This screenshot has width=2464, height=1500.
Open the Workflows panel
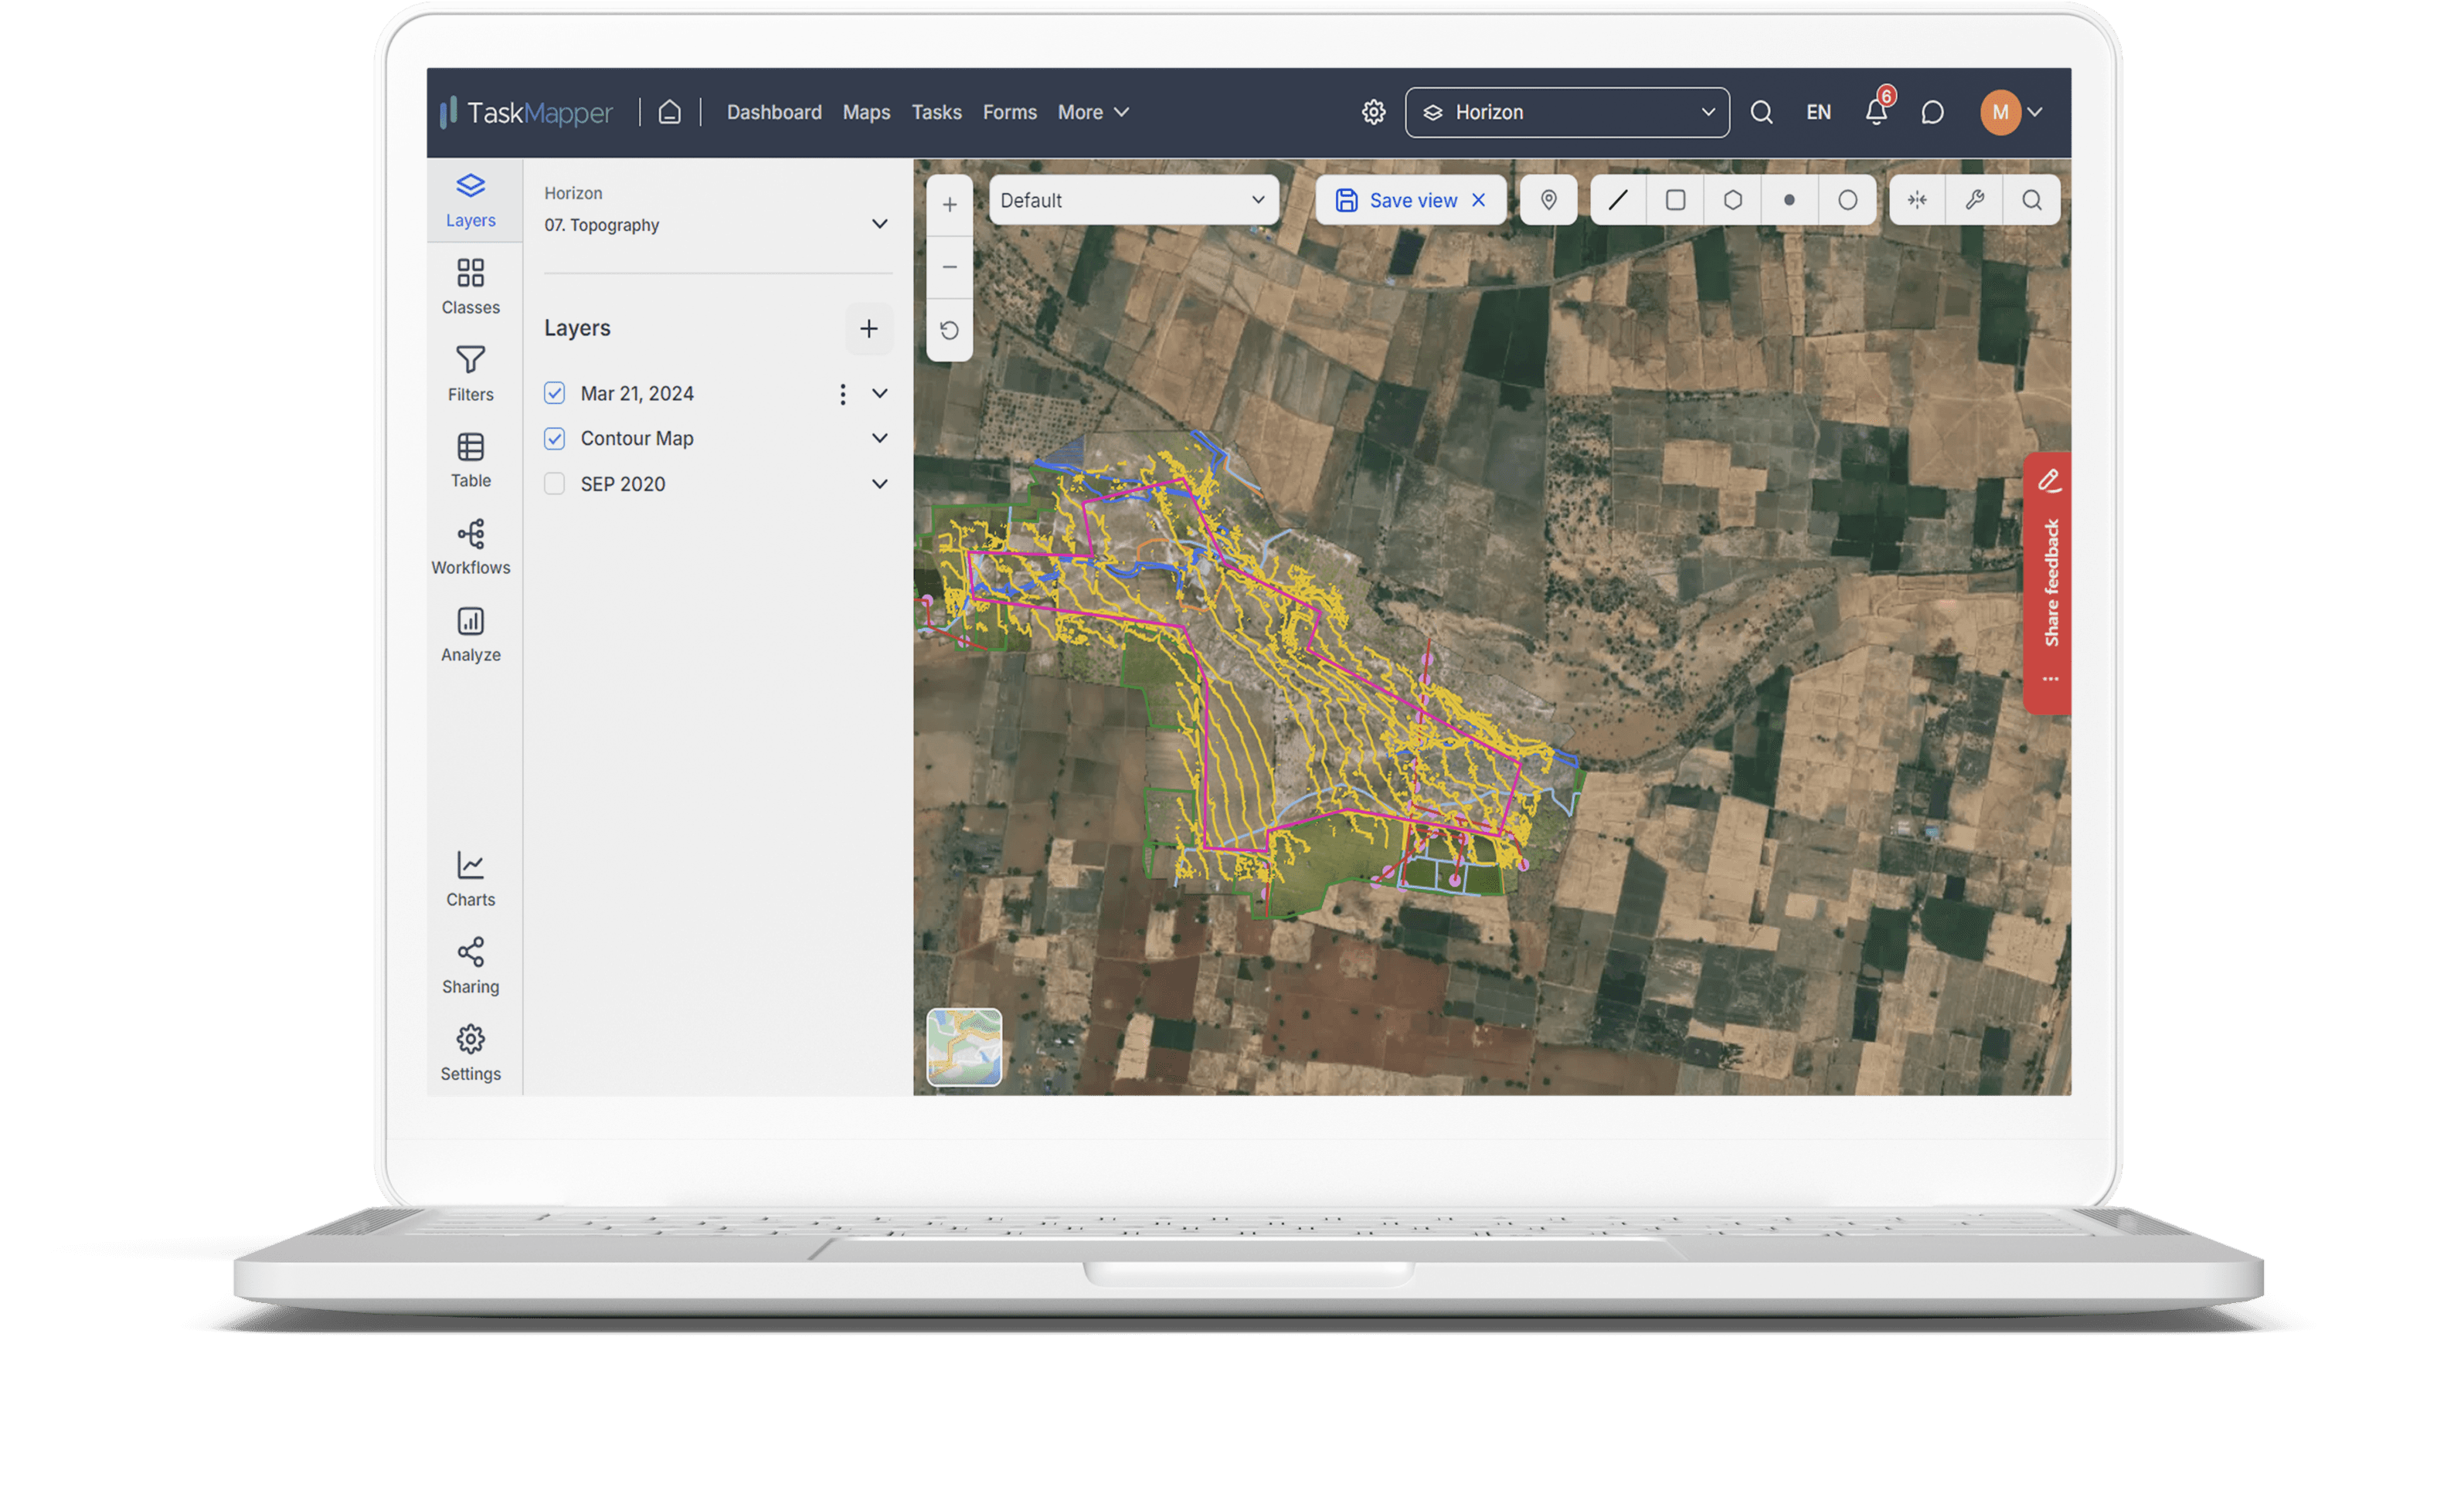470,546
